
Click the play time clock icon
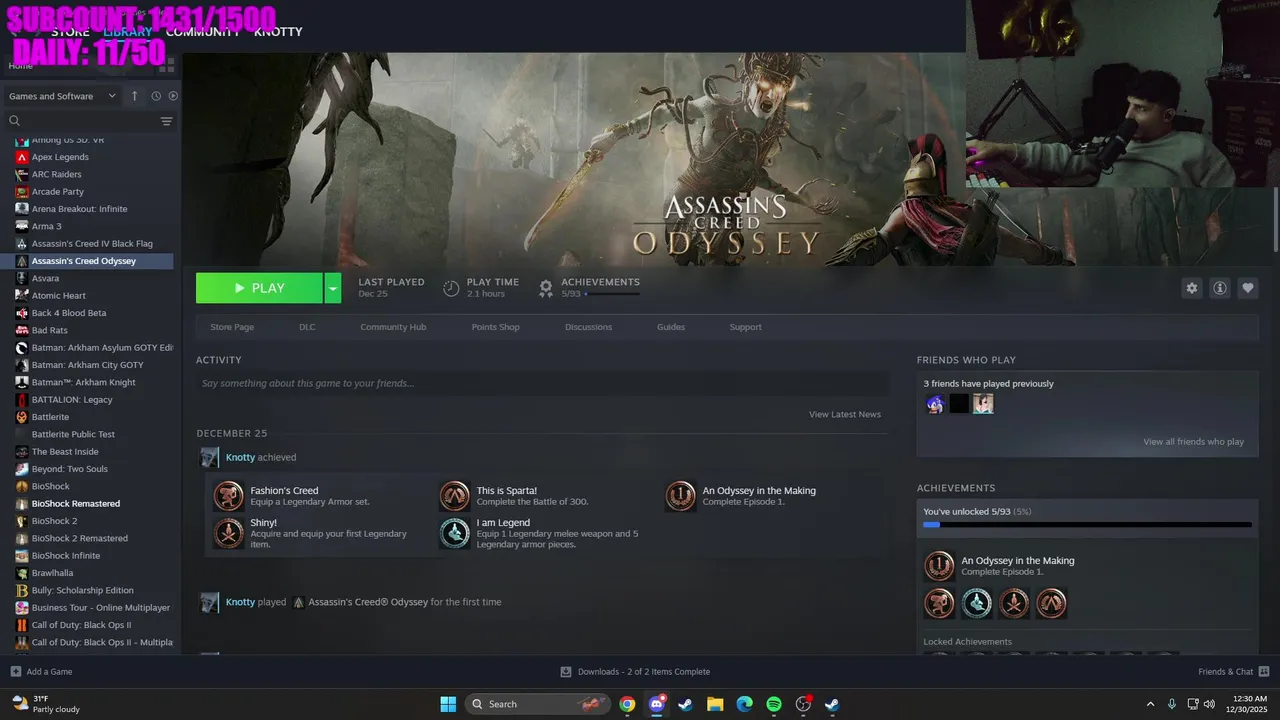[x=451, y=288]
